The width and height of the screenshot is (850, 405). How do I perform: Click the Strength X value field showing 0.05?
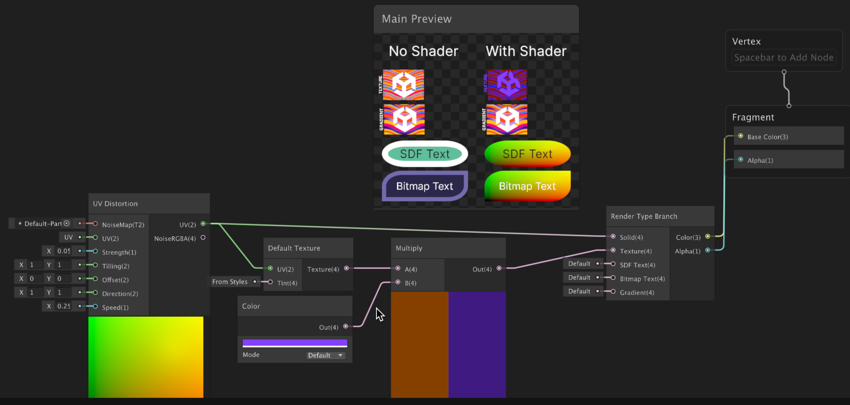pos(63,251)
